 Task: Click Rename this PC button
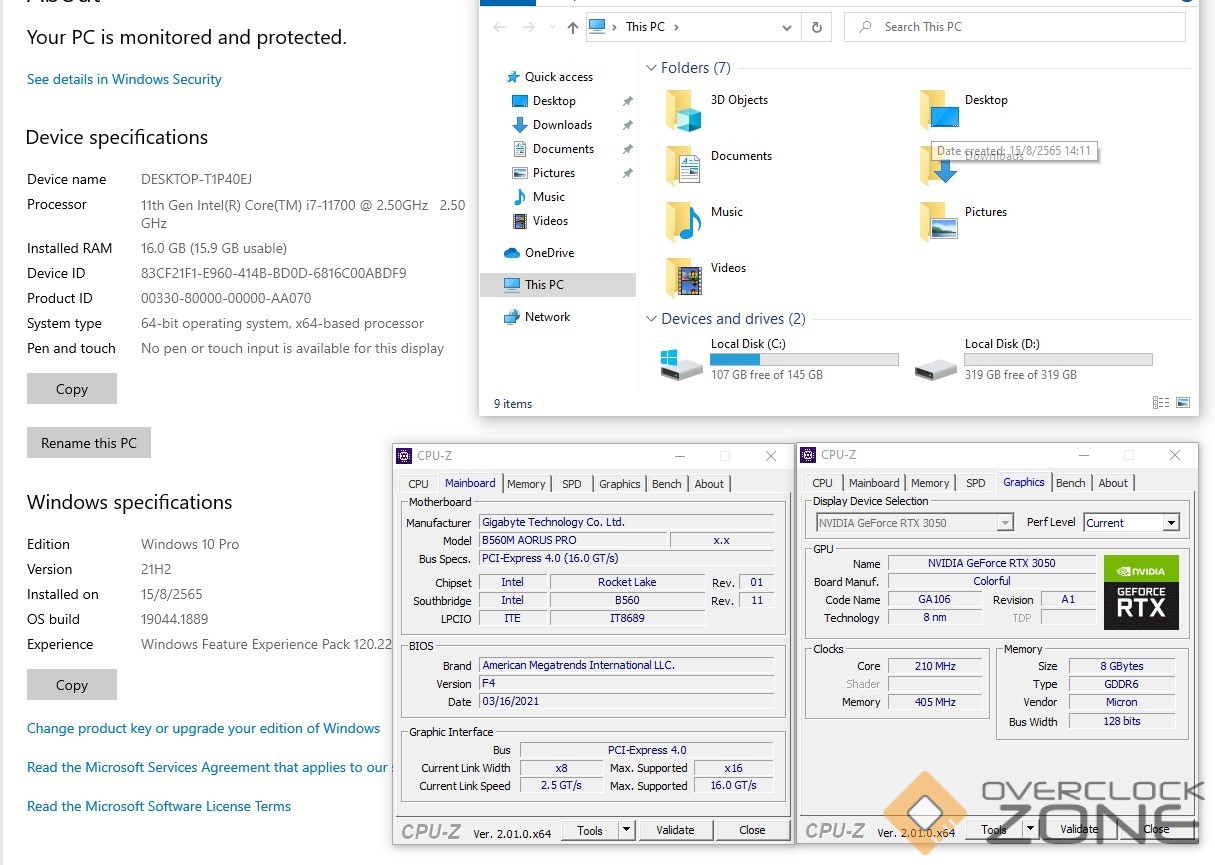89,443
